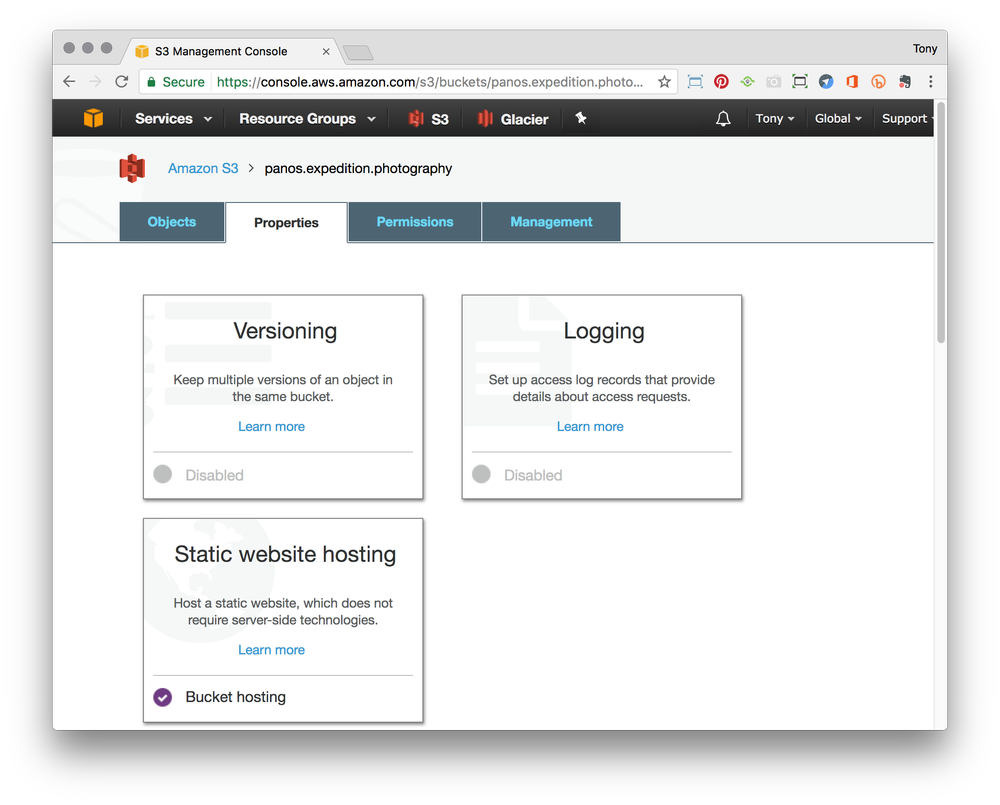Click the browser back arrow
This screenshot has height=805, width=1000.
click(x=70, y=82)
